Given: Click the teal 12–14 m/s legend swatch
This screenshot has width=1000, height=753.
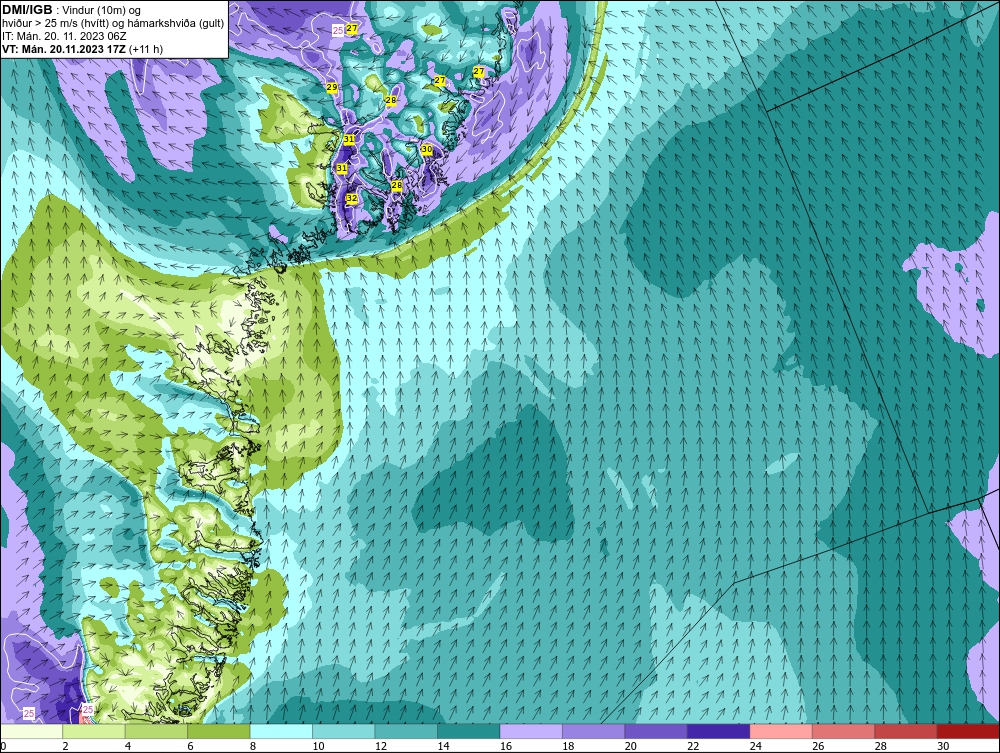Looking at the screenshot, I should pyautogui.click(x=406, y=731).
